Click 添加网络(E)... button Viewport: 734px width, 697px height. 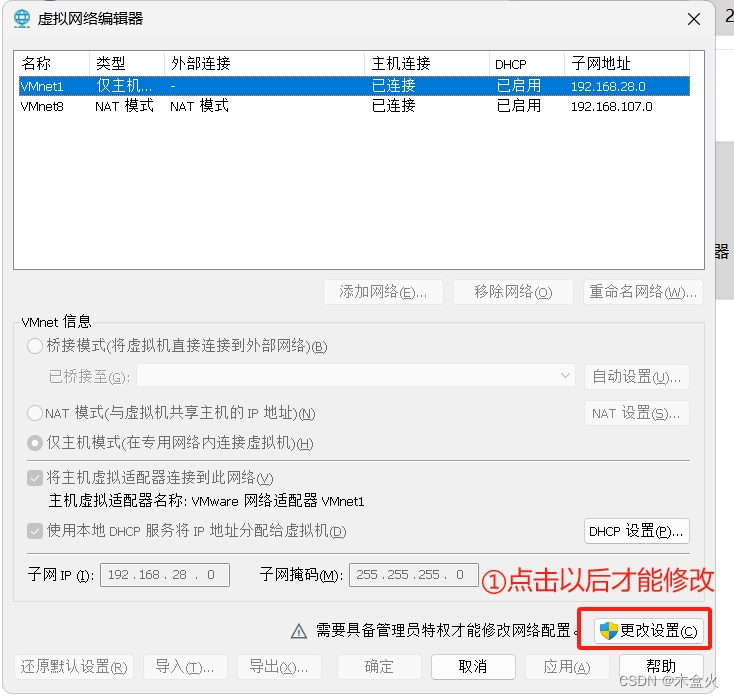[383, 292]
